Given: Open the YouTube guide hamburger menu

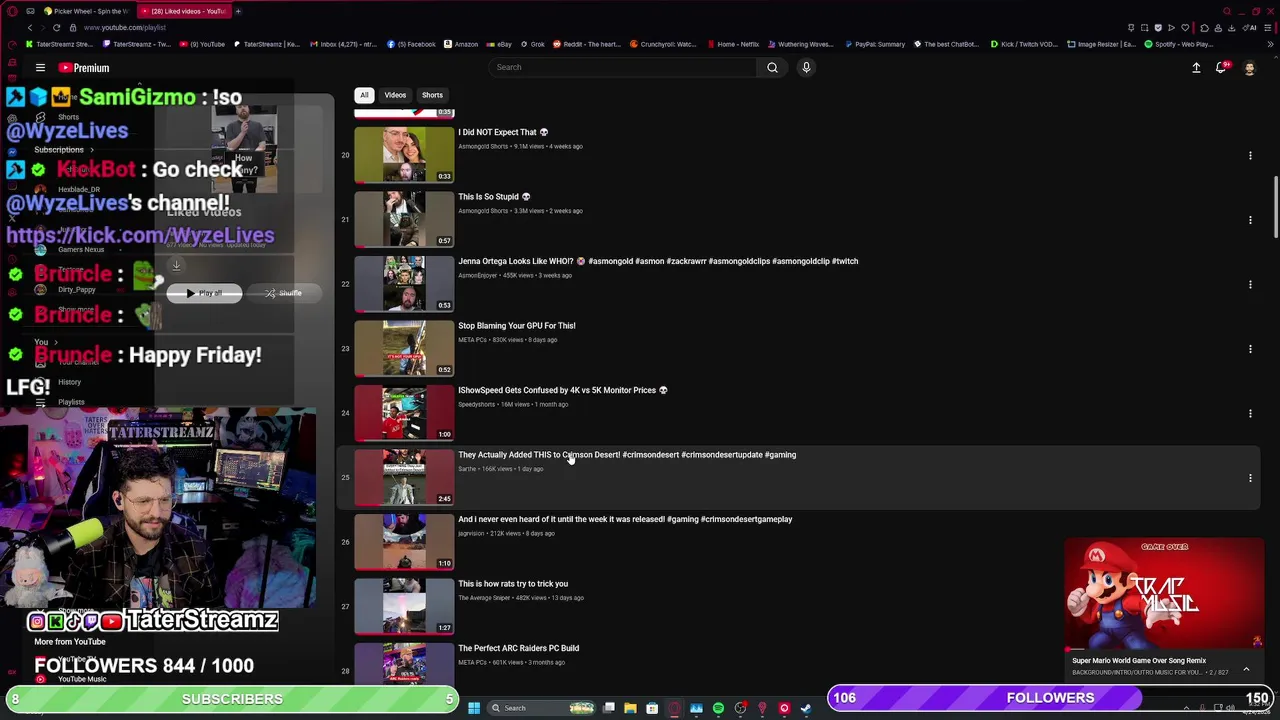Looking at the screenshot, I should pos(40,68).
